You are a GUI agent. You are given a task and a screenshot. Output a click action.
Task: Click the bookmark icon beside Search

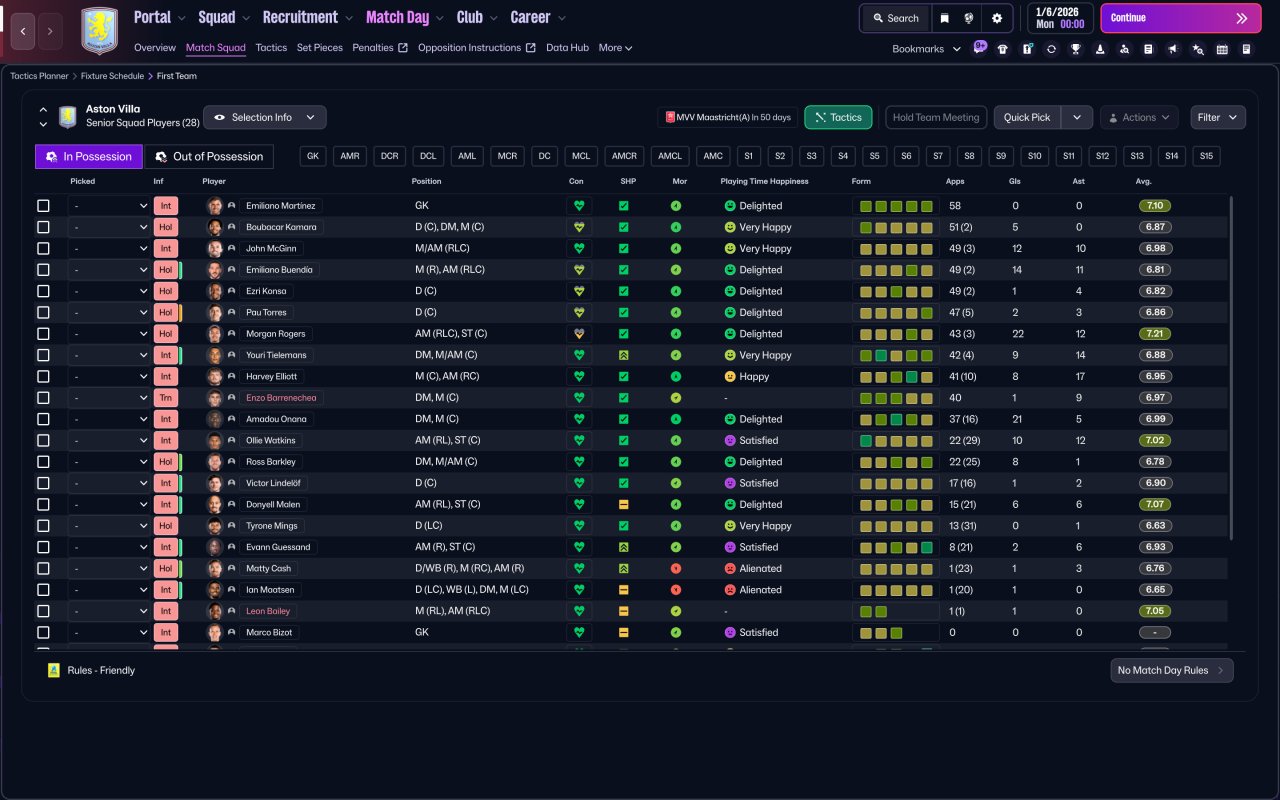click(x=944, y=18)
